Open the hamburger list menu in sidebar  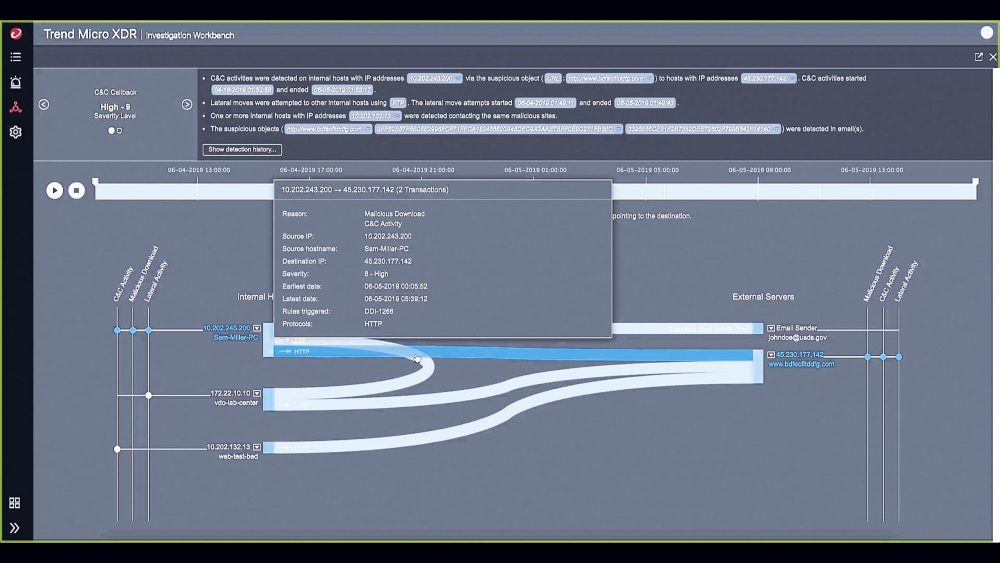click(15, 57)
